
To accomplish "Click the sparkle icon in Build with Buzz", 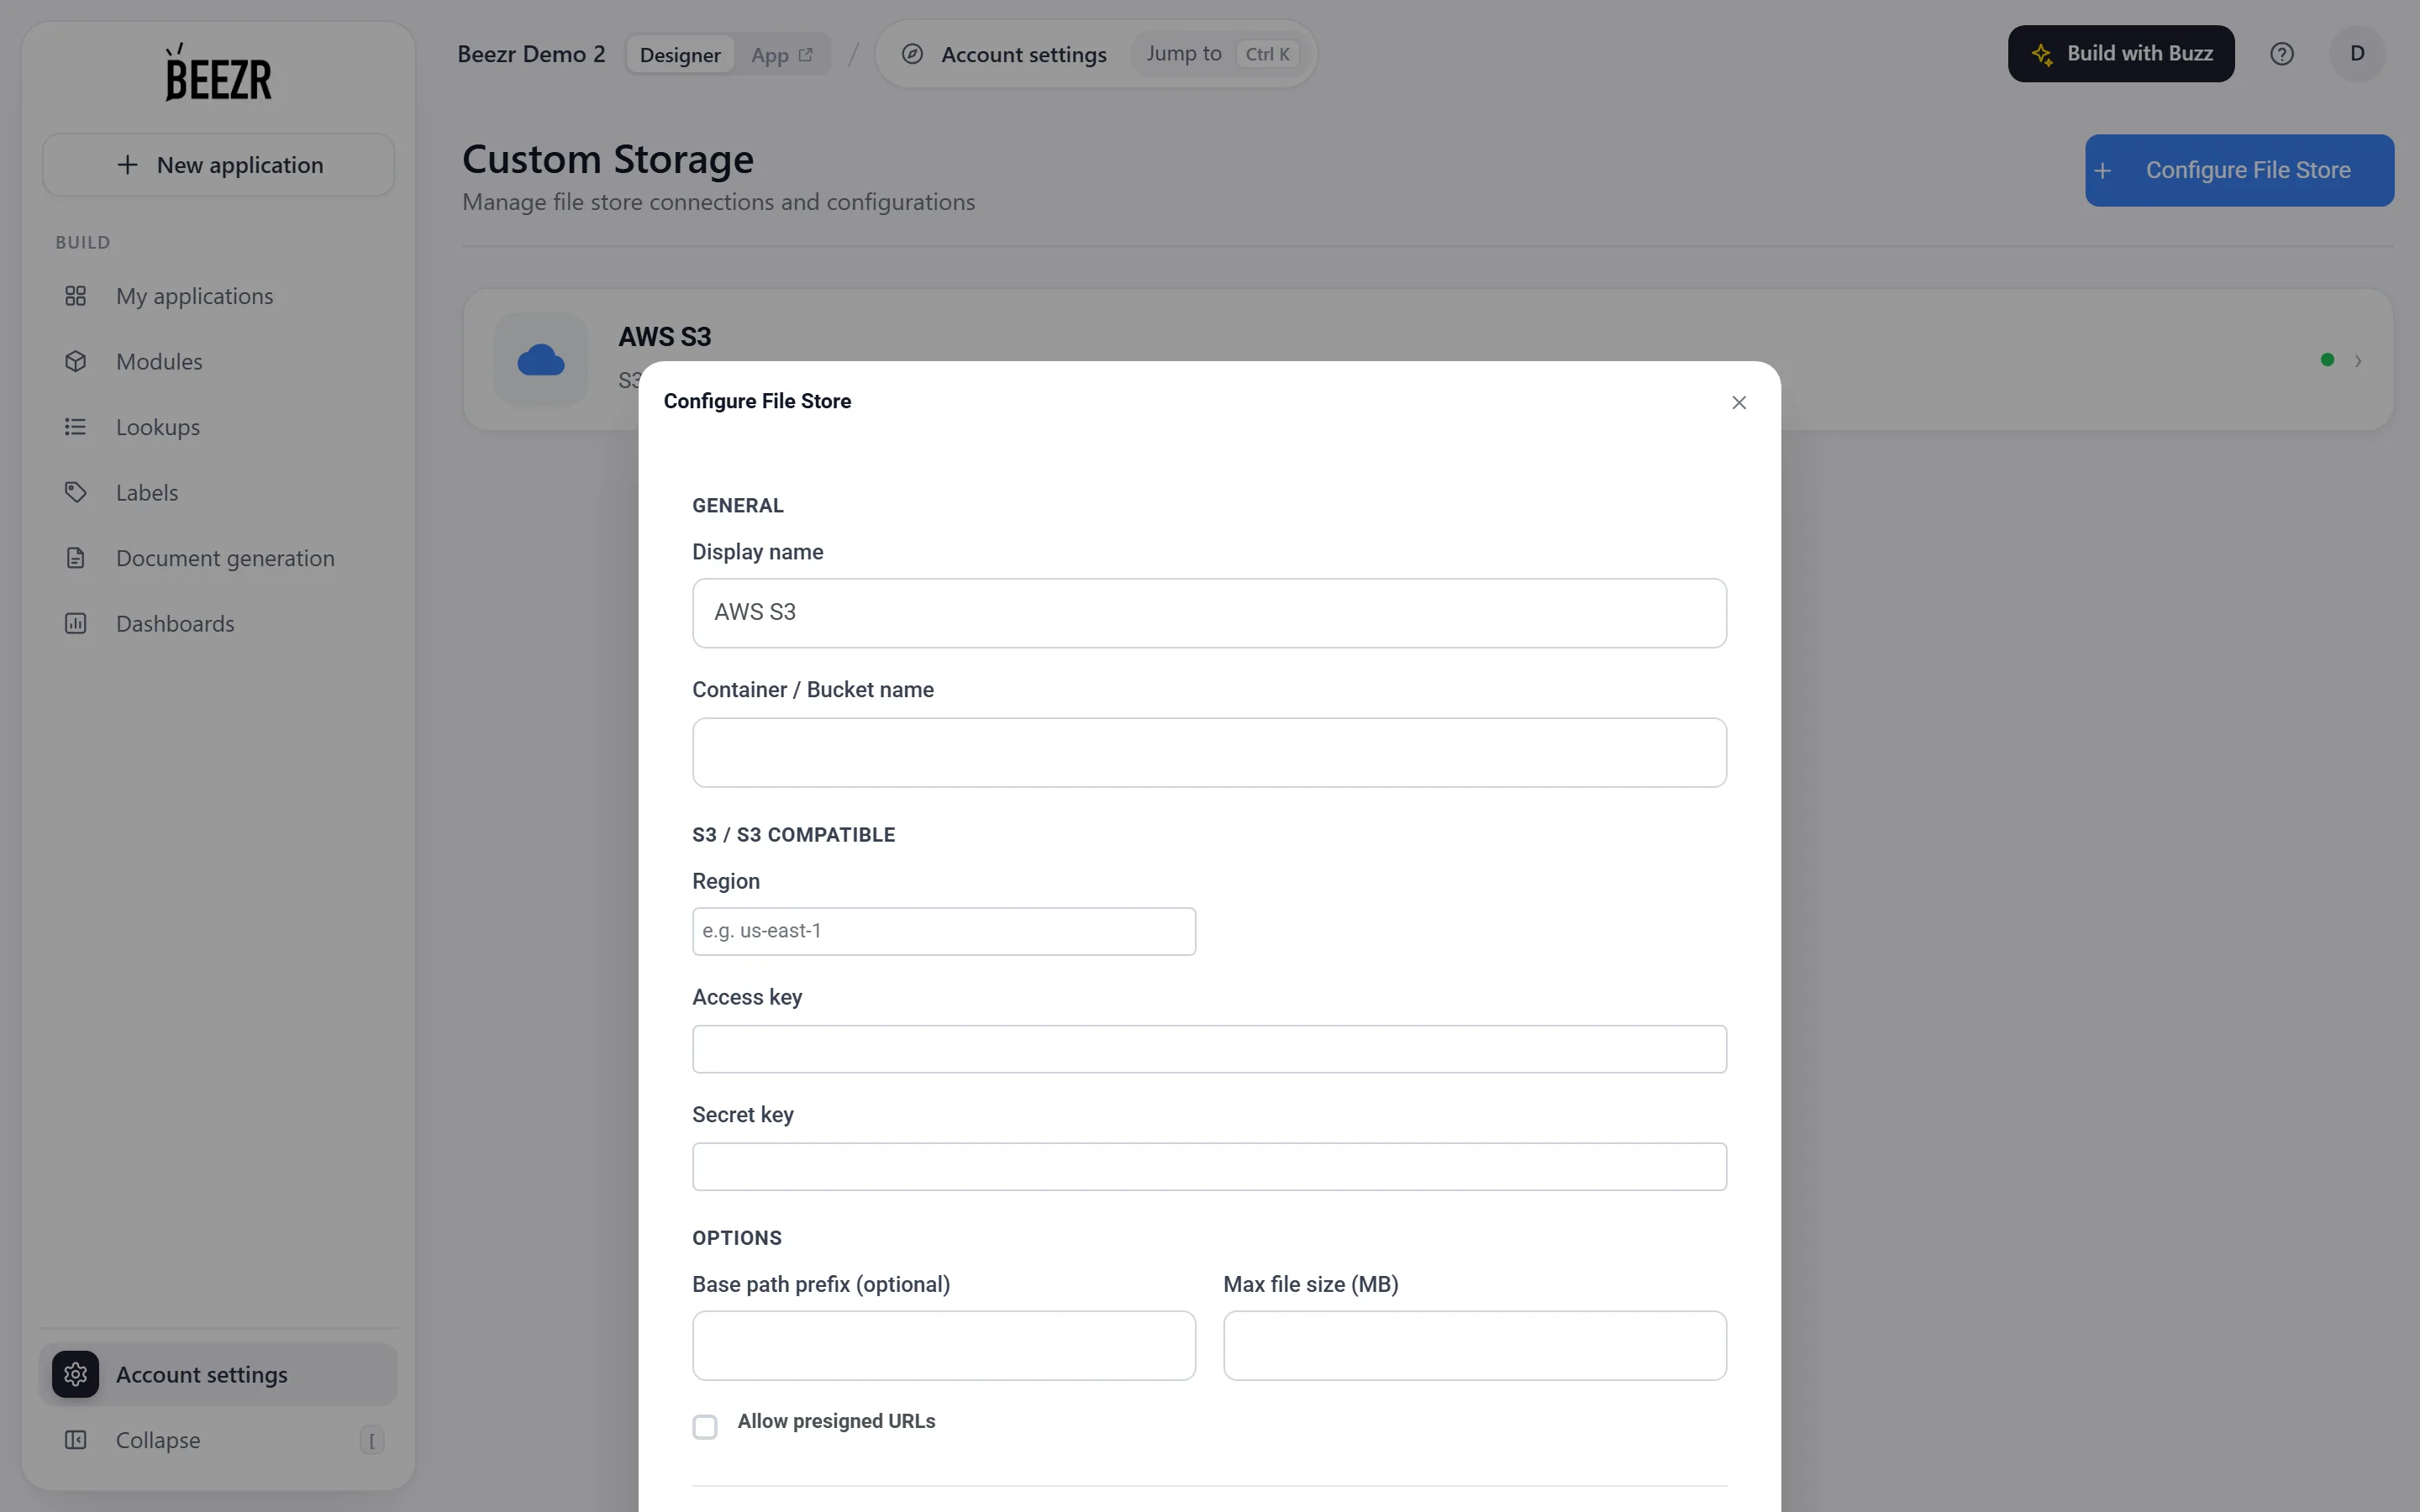I will [2042, 54].
